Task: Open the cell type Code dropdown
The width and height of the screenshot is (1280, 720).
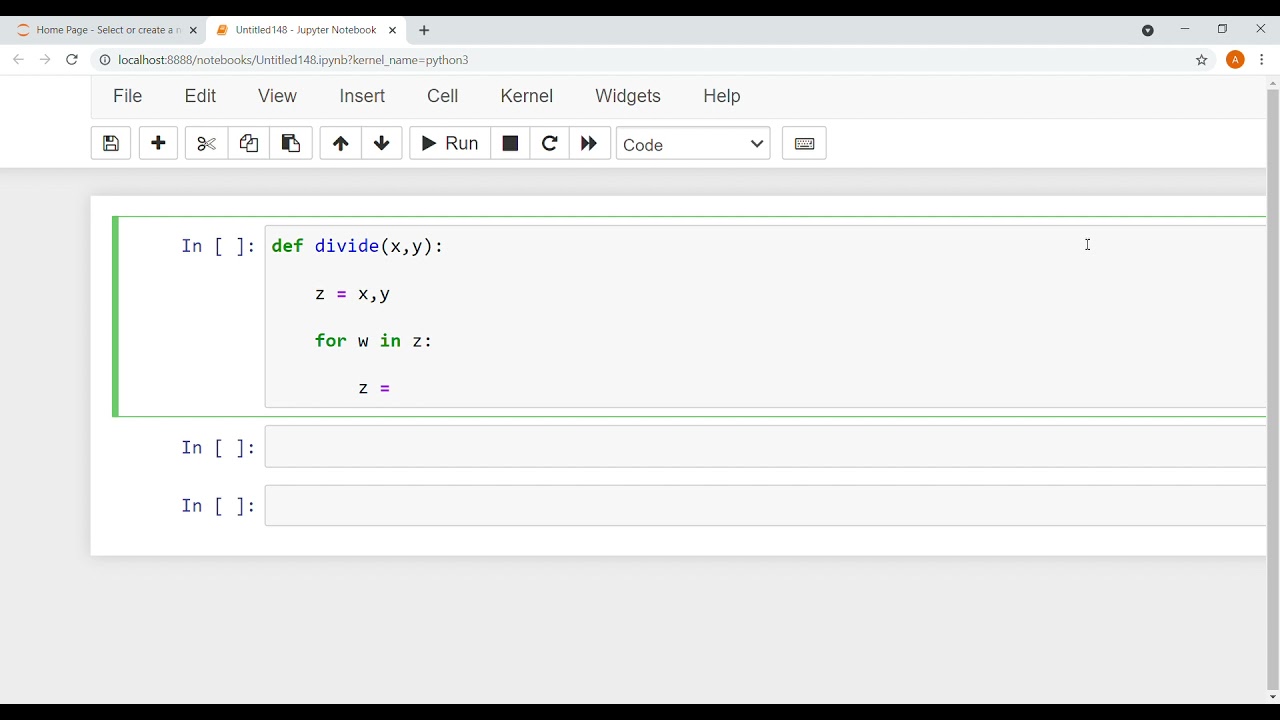Action: click(693, 144)
